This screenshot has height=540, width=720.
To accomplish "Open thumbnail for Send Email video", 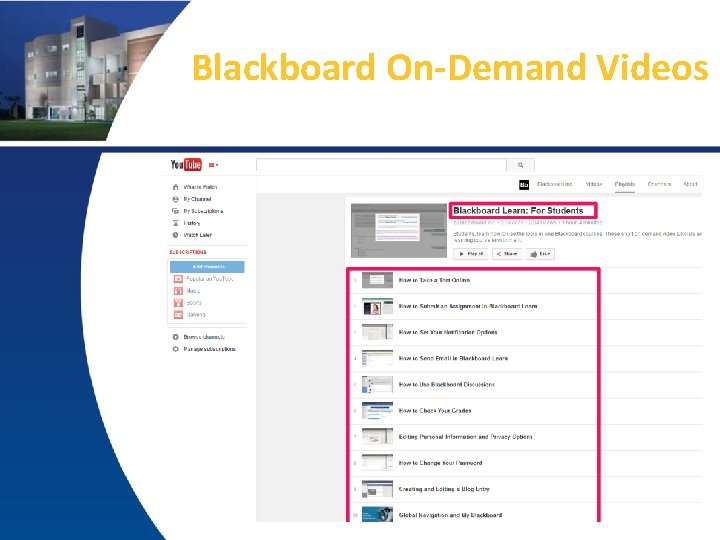I will (377, 359).
